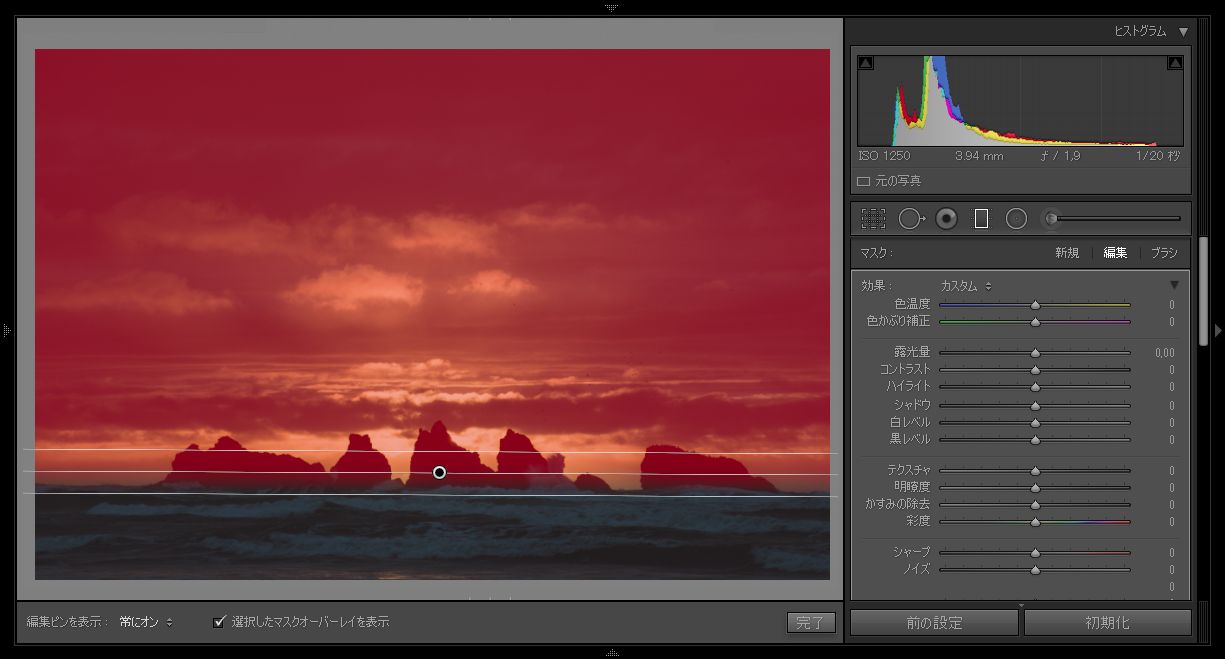Click the 明瞭度 slider handle
Screen dimensions: 1225x659
click(x=1035, y=488)
